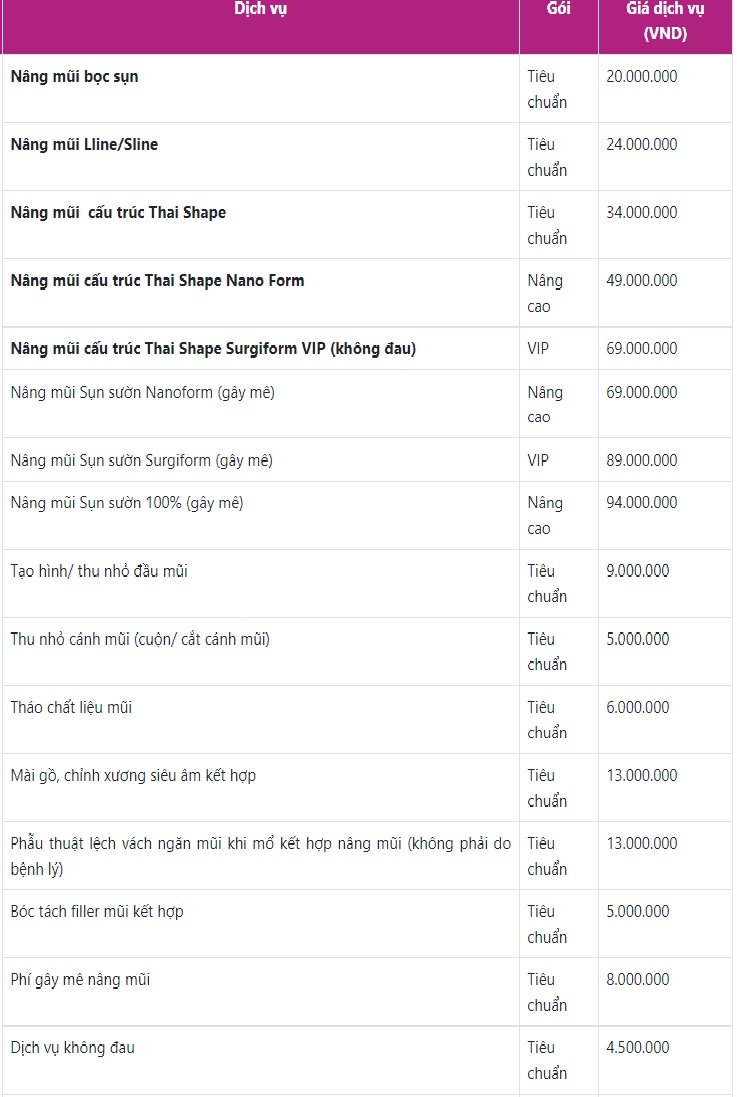Select Bóc tách filler mũi kết hợp
Screen dimensions: 737x1097
point(97,911)
